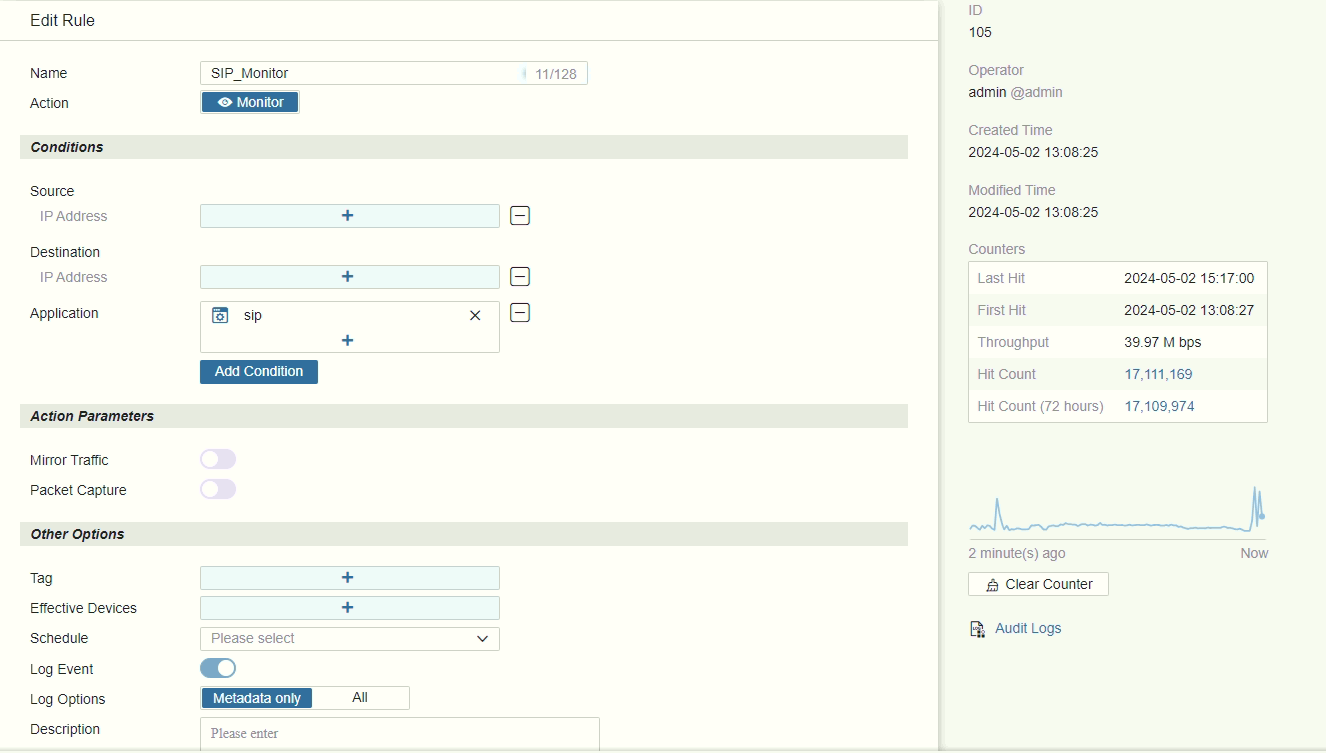Click the Monitor action button

pyautogui.click(x=250, y=102)
